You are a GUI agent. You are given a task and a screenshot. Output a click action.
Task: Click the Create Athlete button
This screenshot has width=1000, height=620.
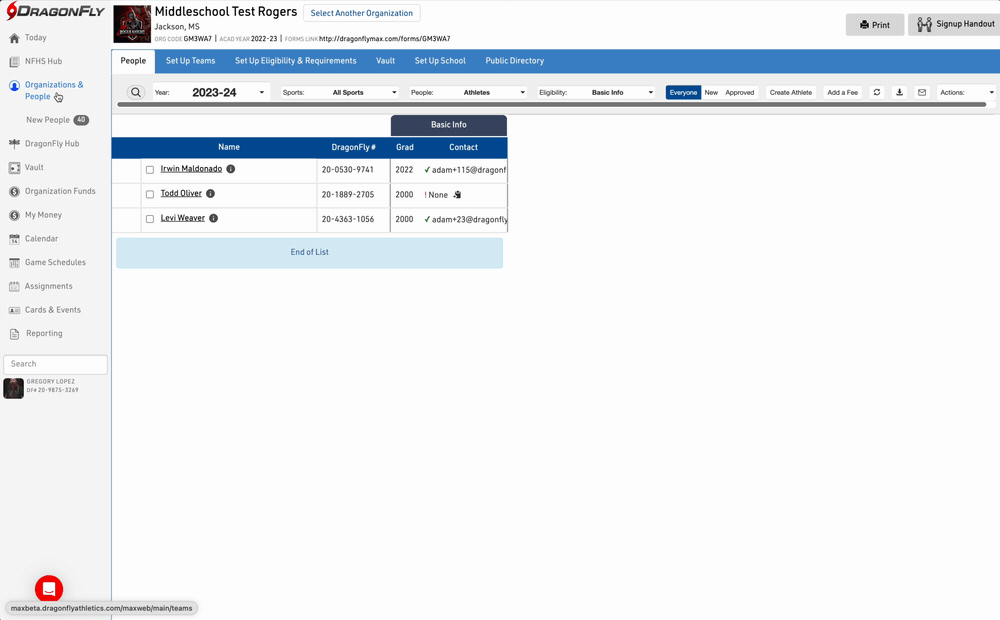pyautogui.click(x=790, y=93)
